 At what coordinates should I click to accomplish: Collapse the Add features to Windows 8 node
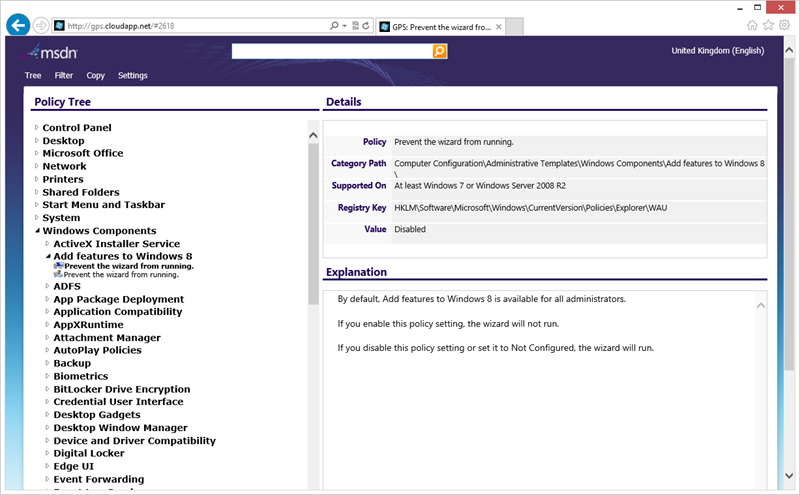(x=47, y=256)
